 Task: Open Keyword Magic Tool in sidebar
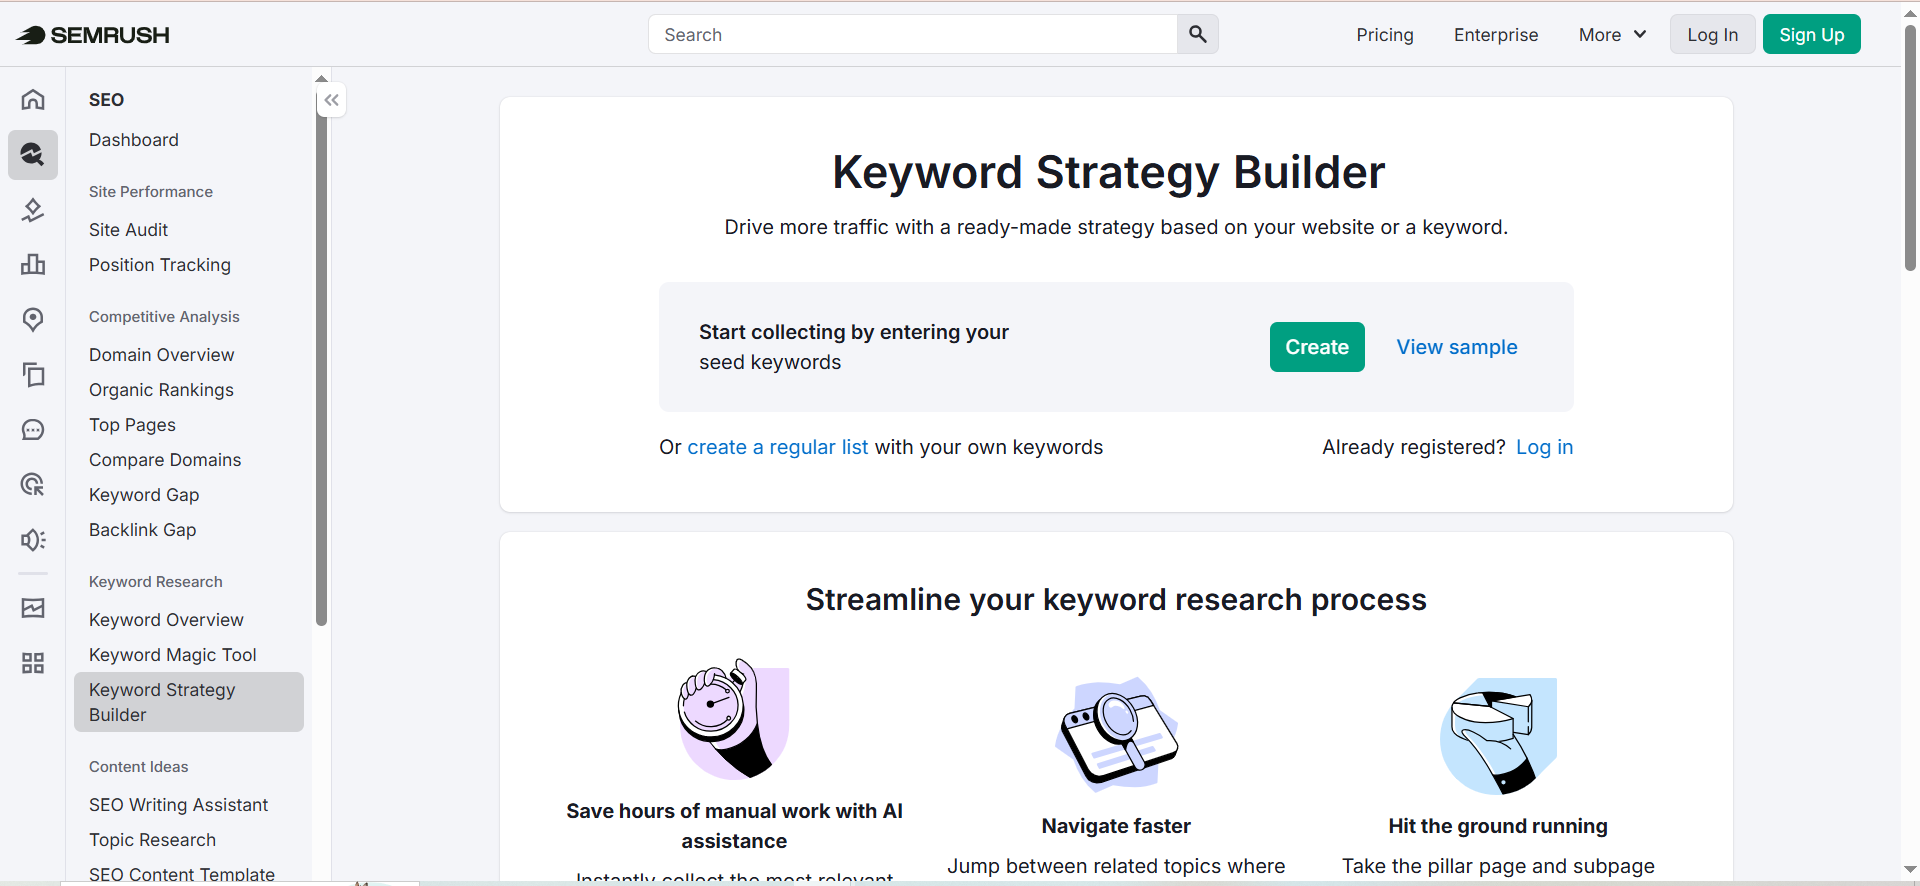tap(172, 655)
